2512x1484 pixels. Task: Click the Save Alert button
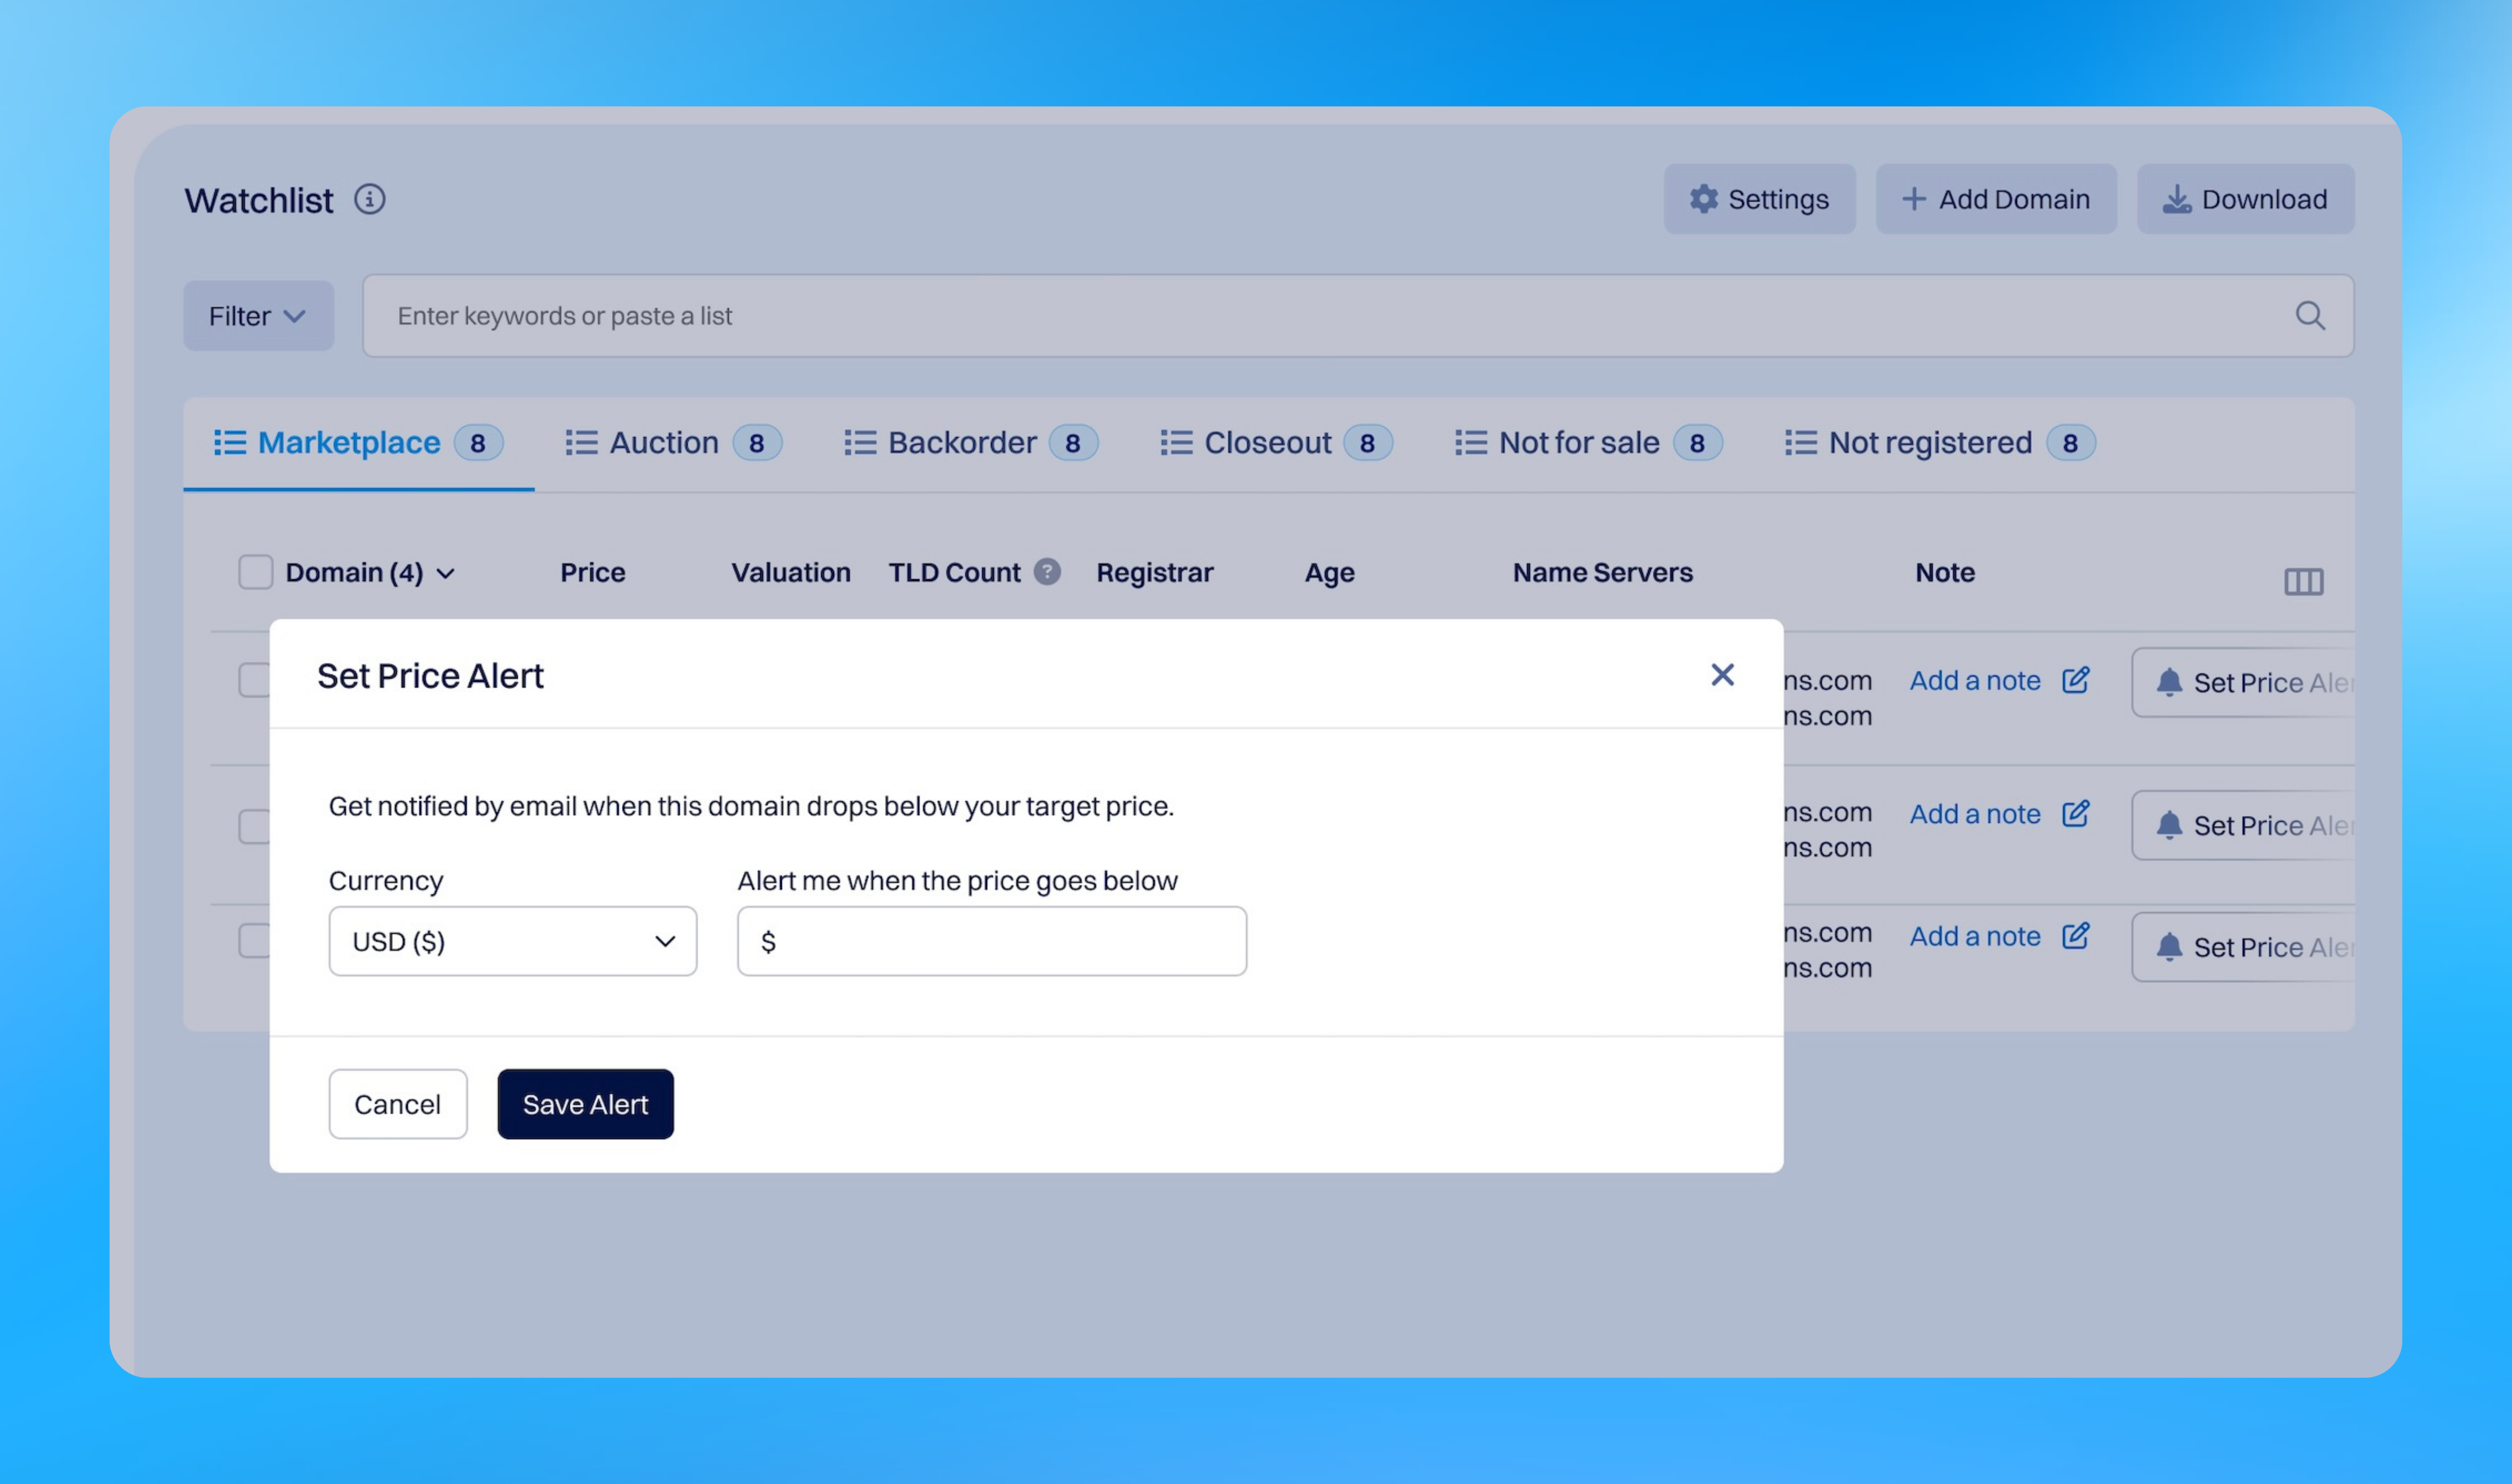click(586, 1104)
